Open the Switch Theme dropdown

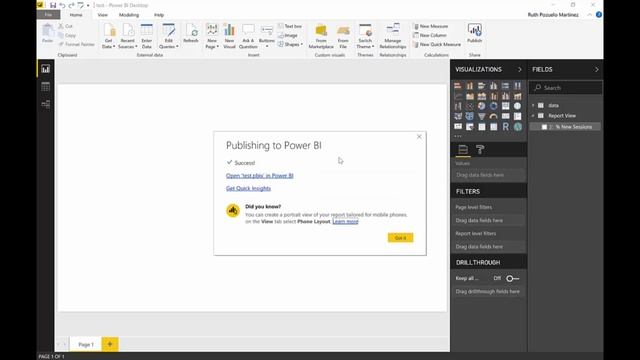[x=365, y=36]
